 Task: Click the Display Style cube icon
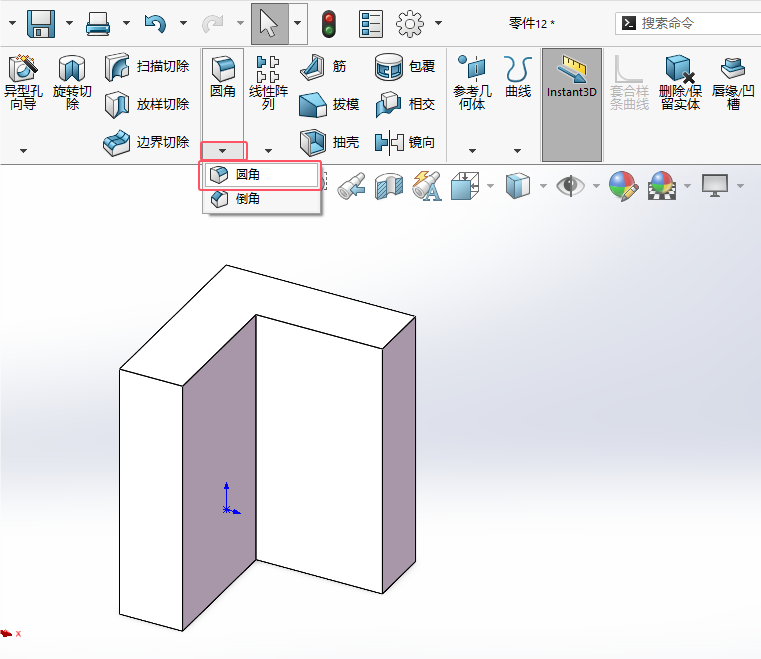coord(517,186)
